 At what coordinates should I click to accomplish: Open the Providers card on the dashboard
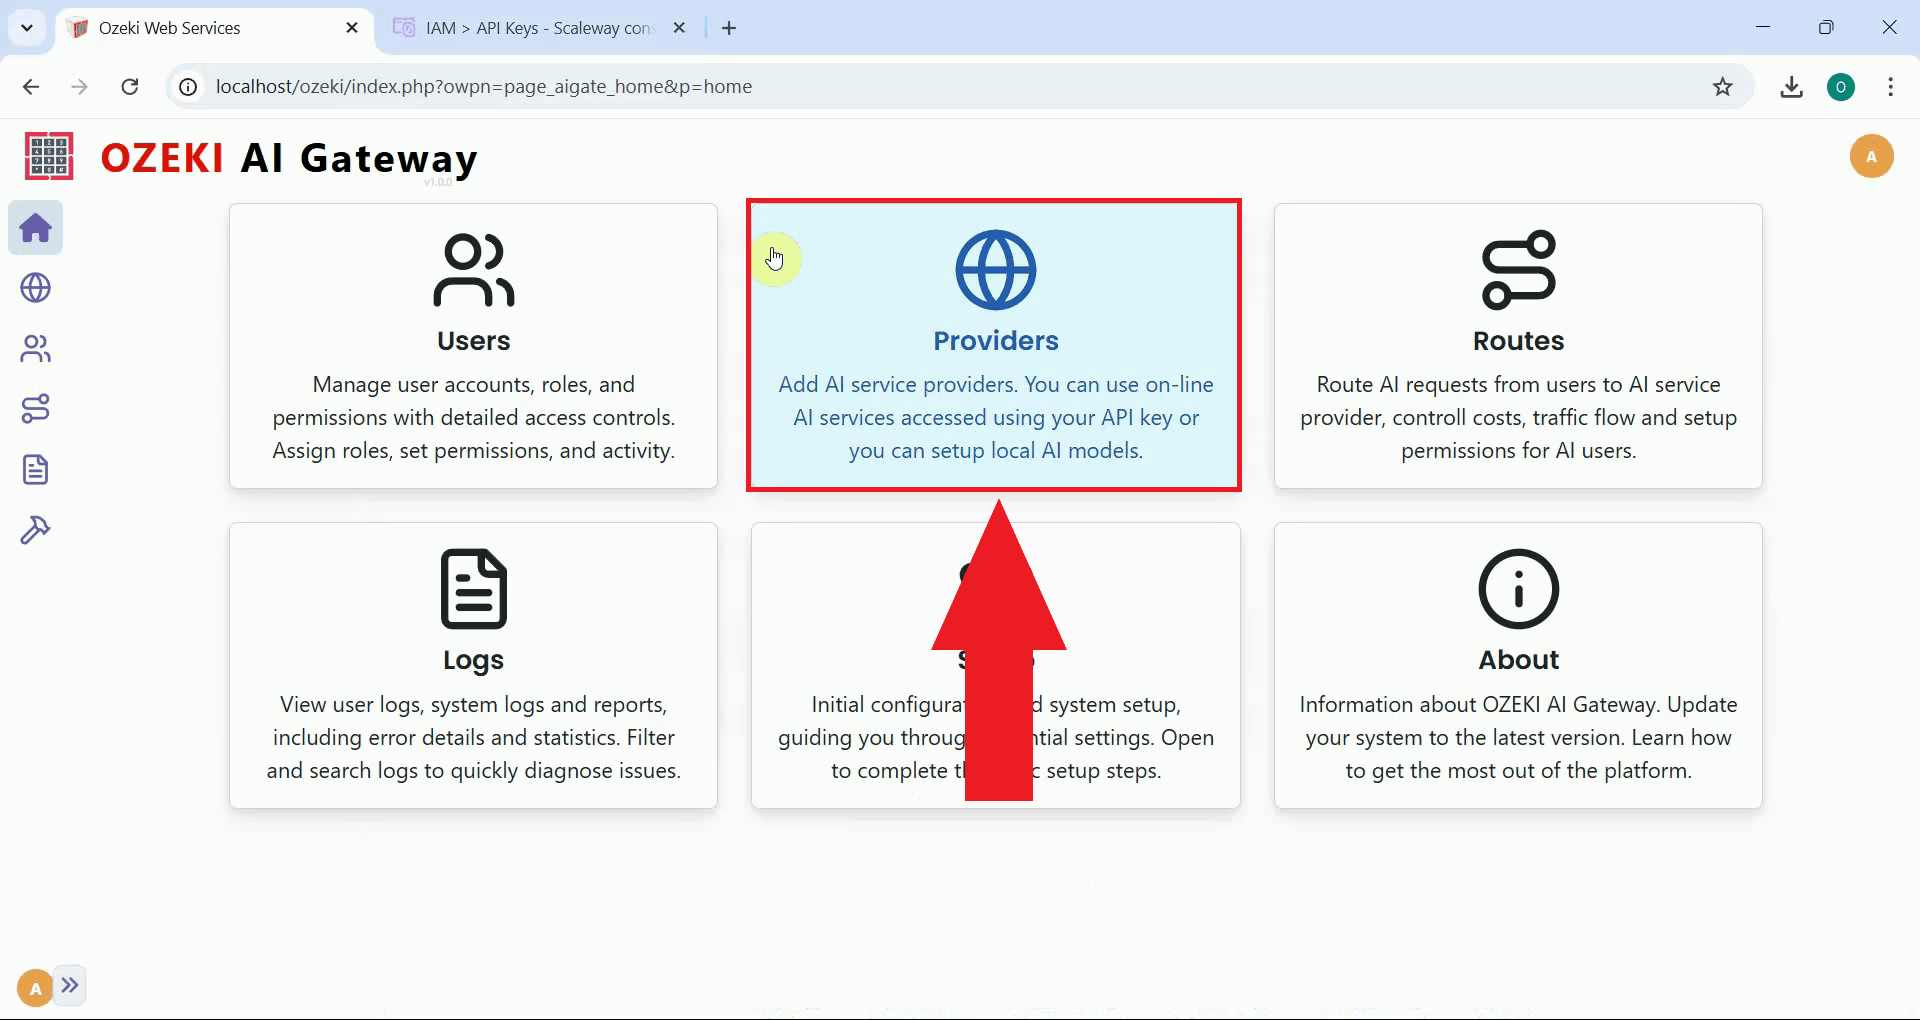point(993,345)
